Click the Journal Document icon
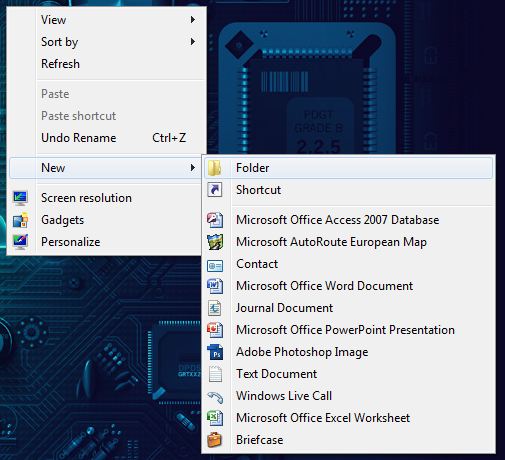 point(215,308)
